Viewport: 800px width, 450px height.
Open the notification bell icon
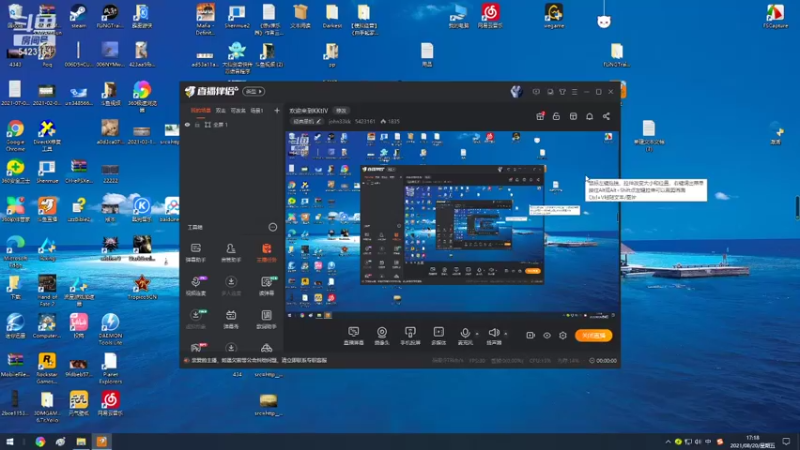pyautogui.click(x=589, y=116)
